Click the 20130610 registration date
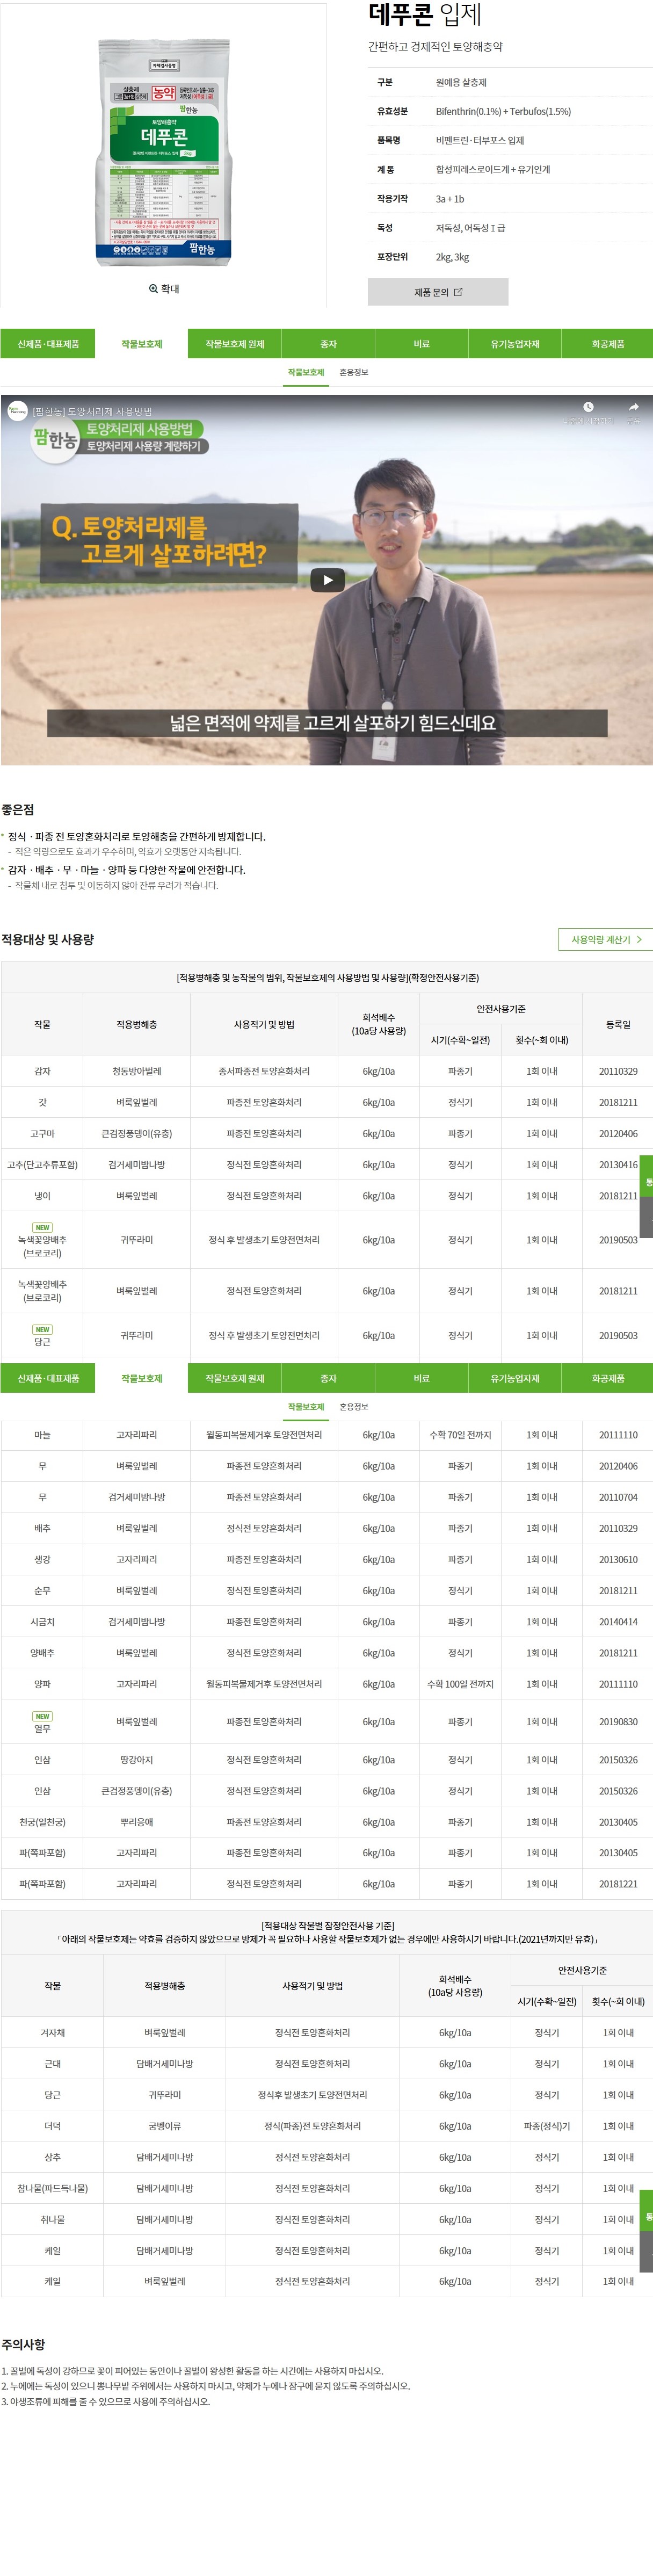653x2576 pixels. [x=618, y=1559]
